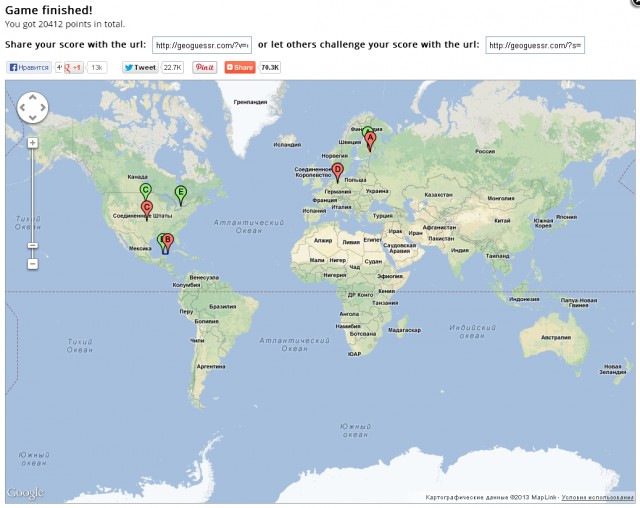Click the Япония map label
Viewport: 640px width, 508px height.
point(566,217)
